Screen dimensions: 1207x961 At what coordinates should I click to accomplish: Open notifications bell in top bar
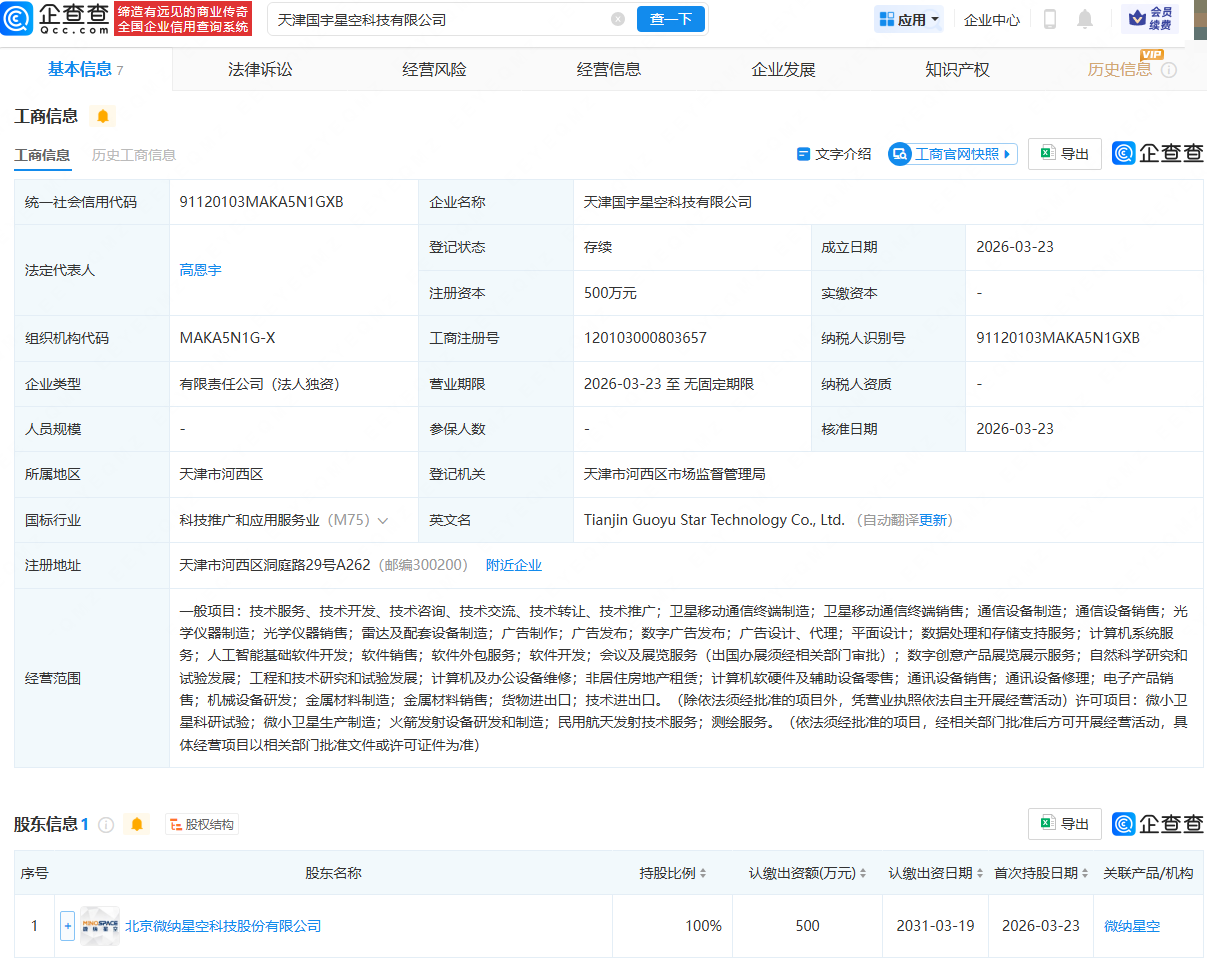1085,19
